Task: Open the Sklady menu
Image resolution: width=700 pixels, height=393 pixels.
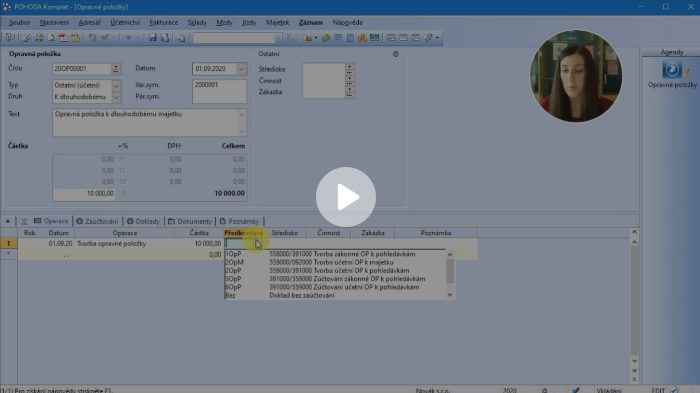Action: click(x=197, y=22)
